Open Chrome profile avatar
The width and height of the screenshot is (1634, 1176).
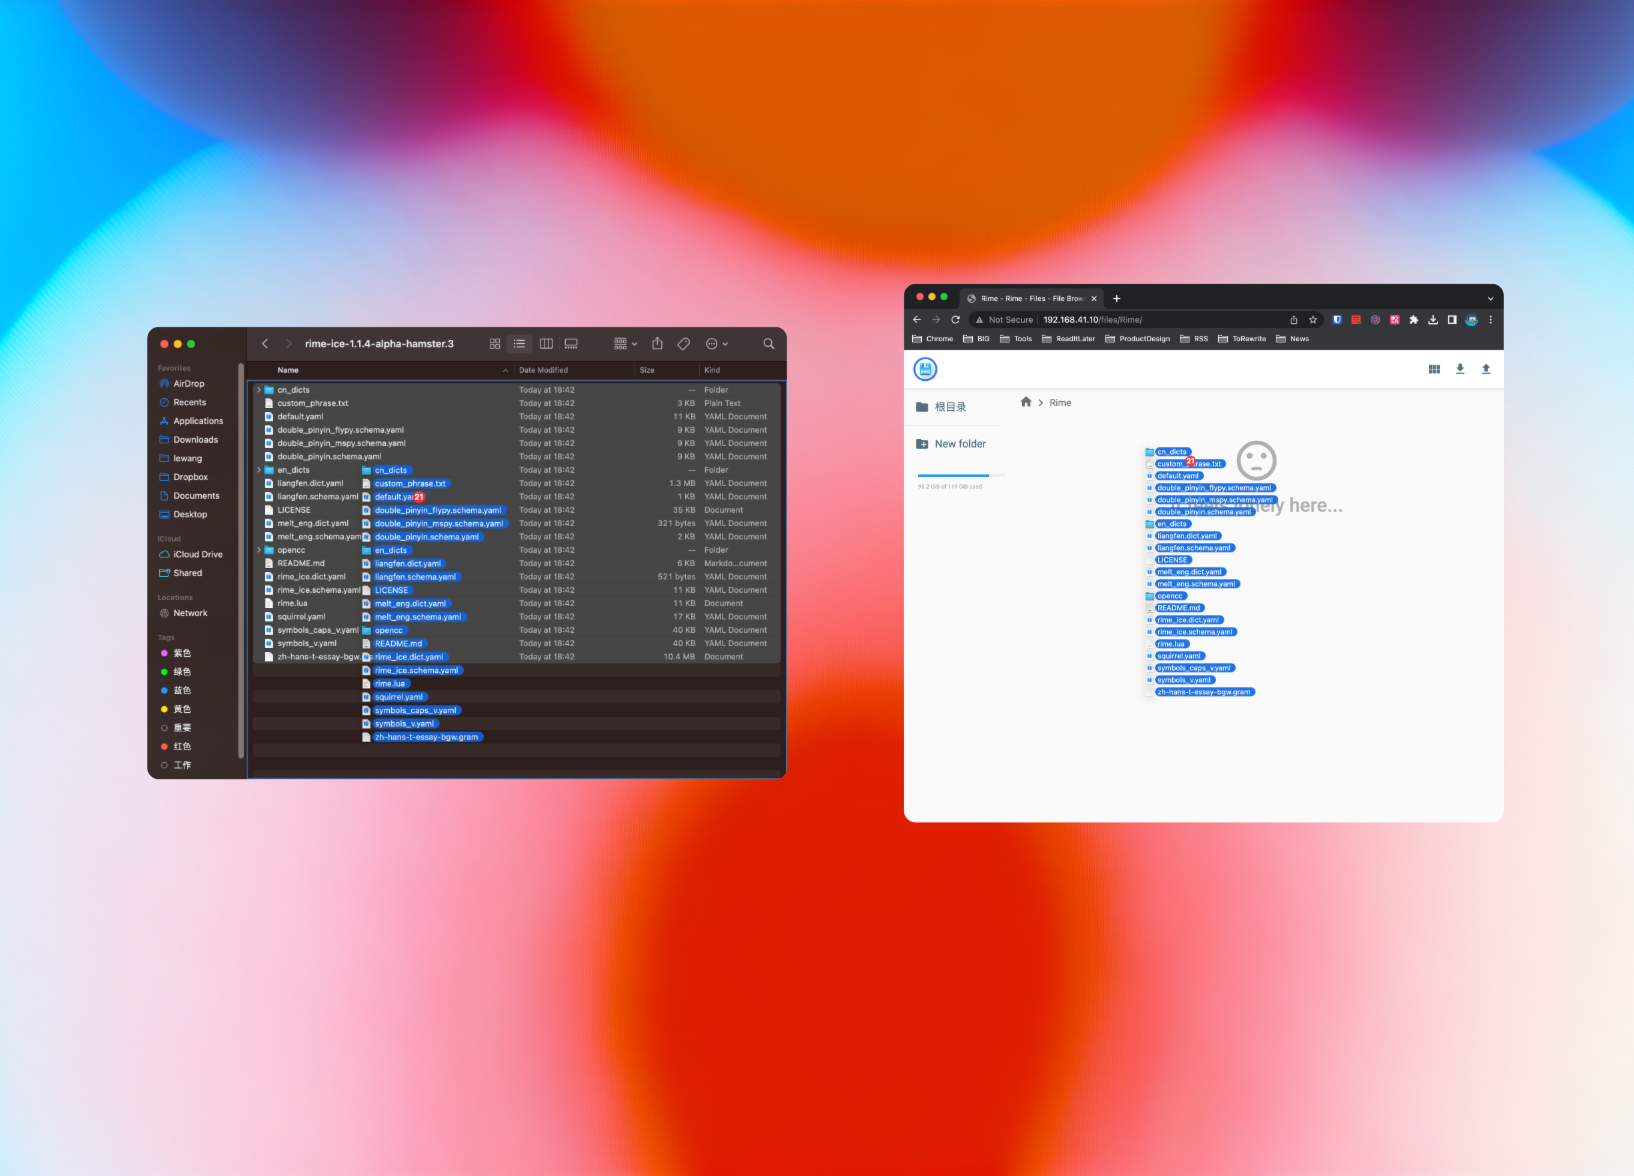[1471, 320]
